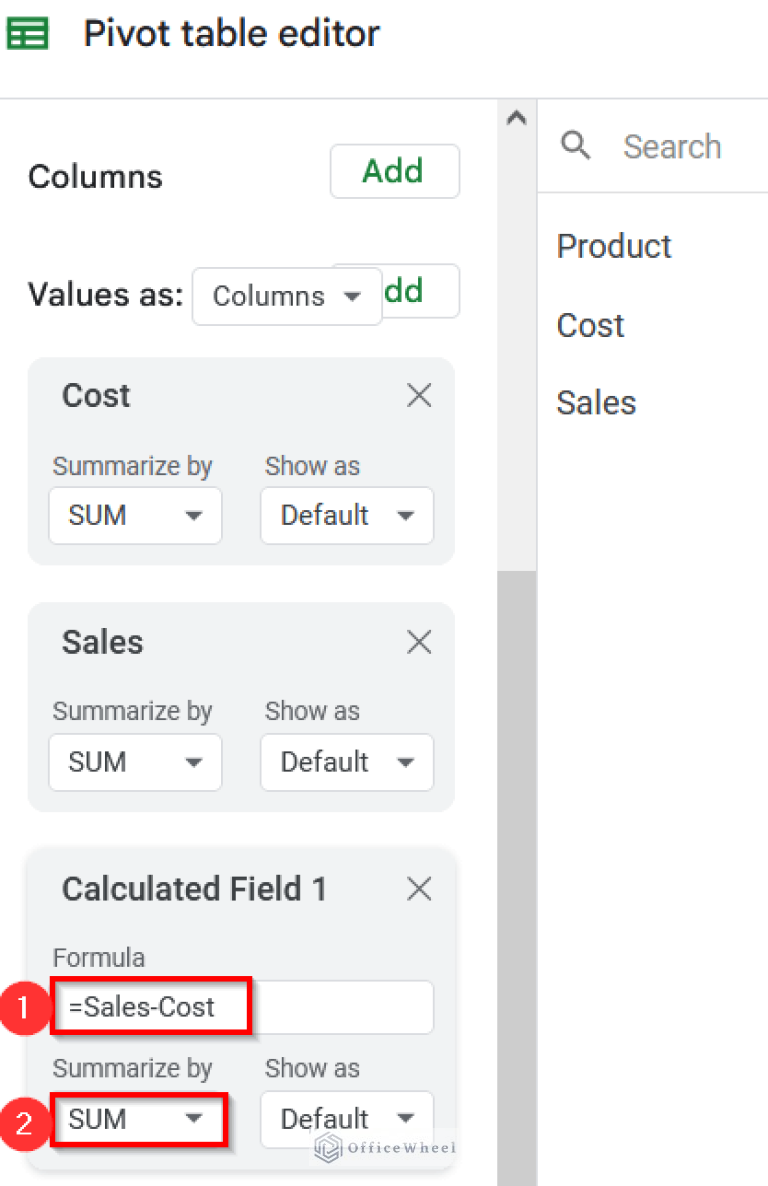Remove the Sales value field
Image resolution: width=768 pixels, height=1186 pixels.
tap(419, 642)
